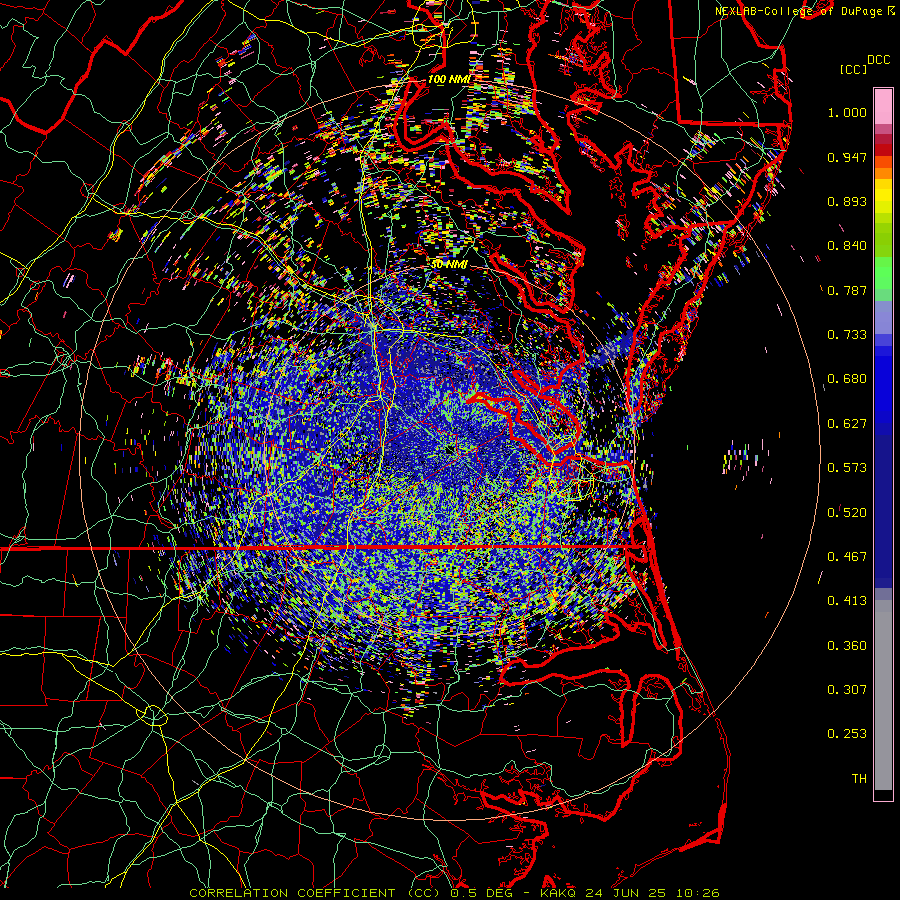
Task: Click the 1.000 legend value
Action: [x=847, y=112]
